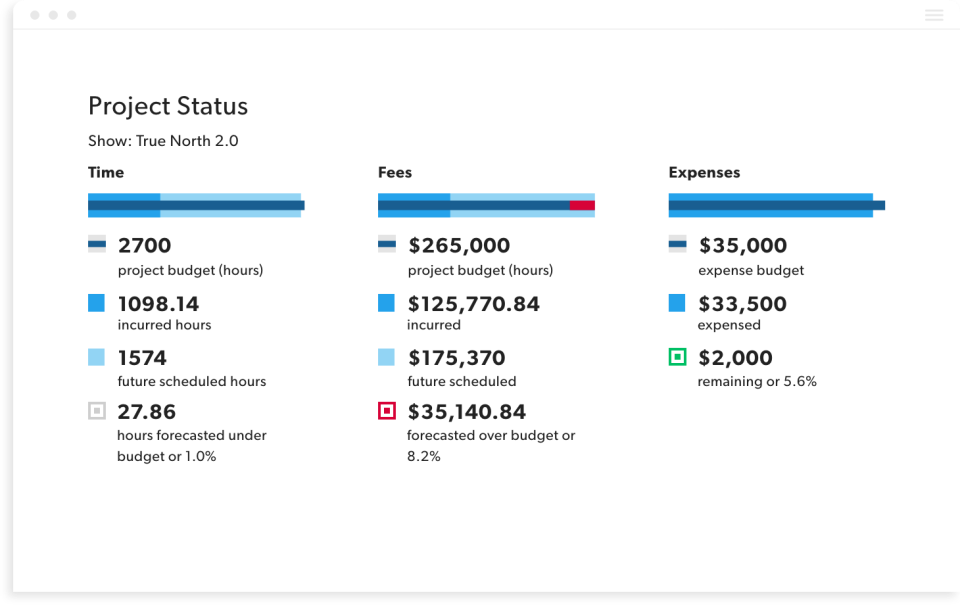
Task: Click the Time progress bar
Action: (x=196, y=204)
